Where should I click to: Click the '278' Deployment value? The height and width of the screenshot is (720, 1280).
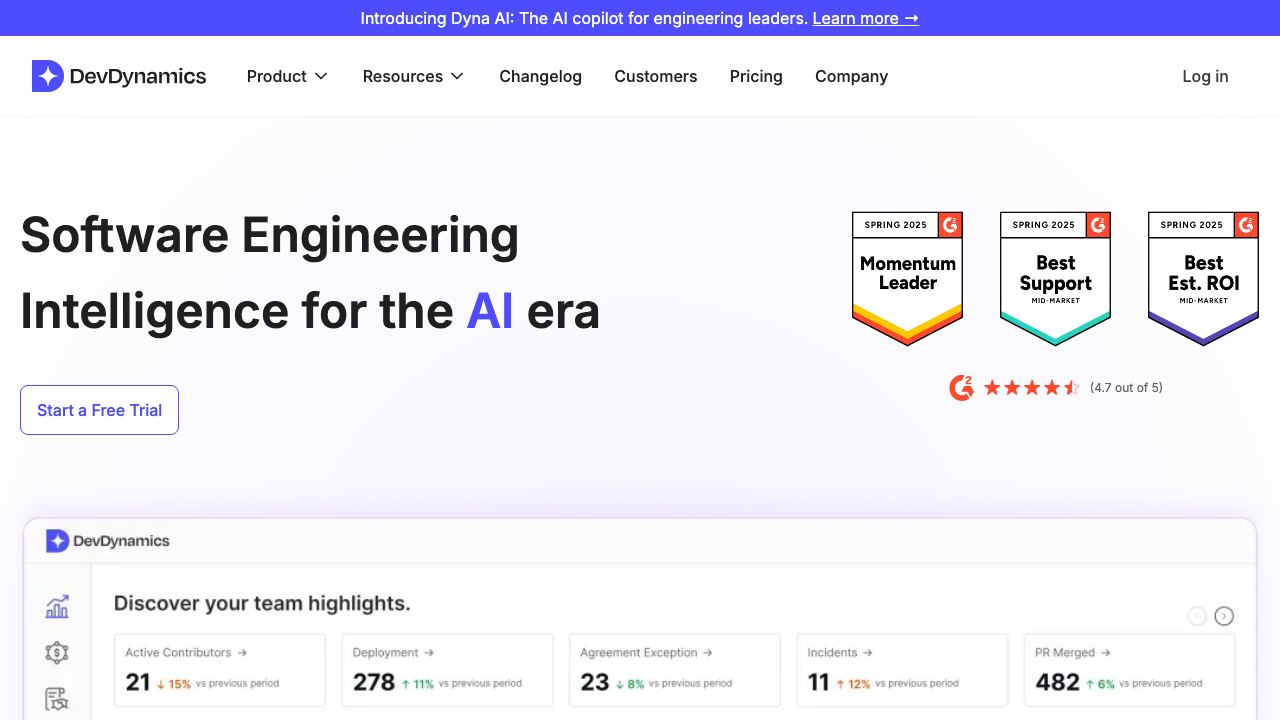pos(374,682)
